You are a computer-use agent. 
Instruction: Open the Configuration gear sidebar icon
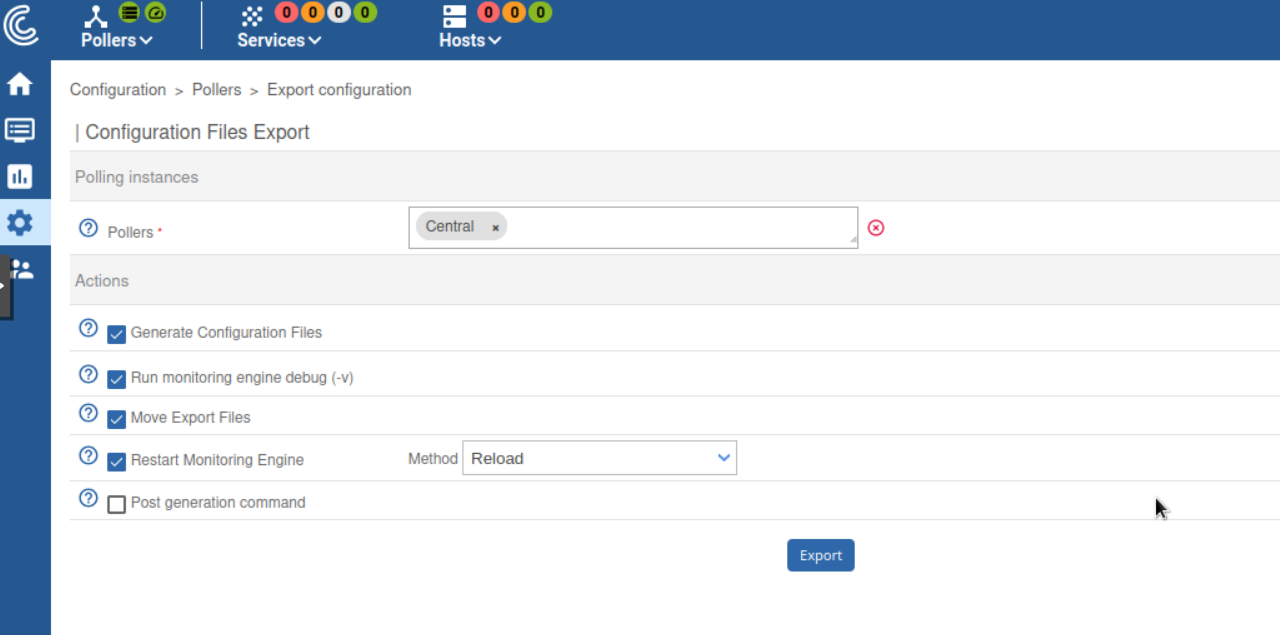(x=20, y=222)
